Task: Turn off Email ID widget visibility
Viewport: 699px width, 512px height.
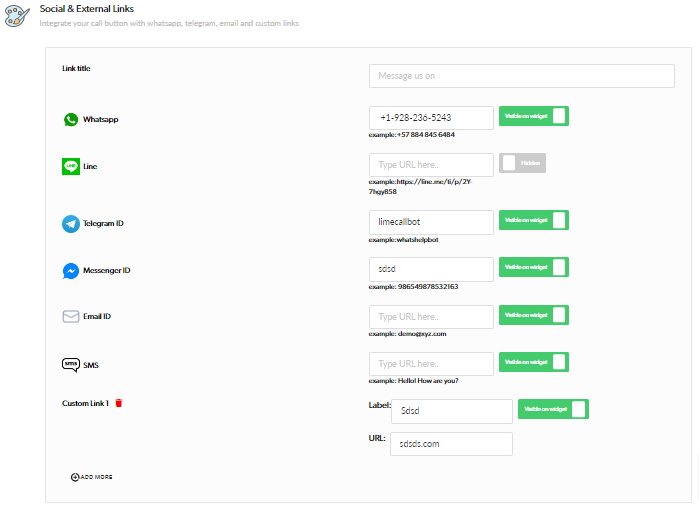Action: coord(534,315)
